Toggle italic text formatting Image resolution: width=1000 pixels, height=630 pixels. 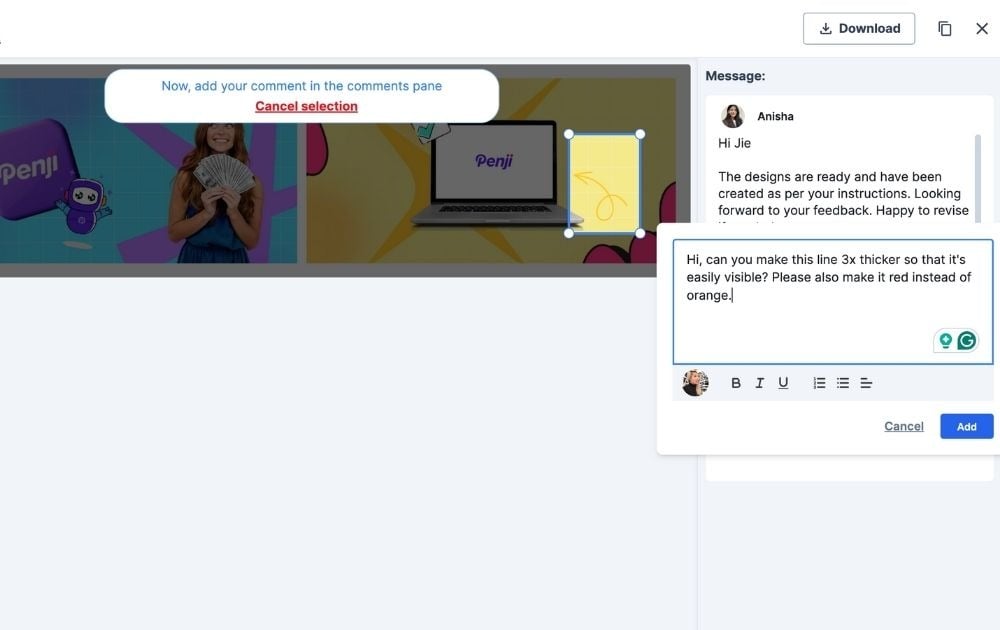(x=759, y=383)
